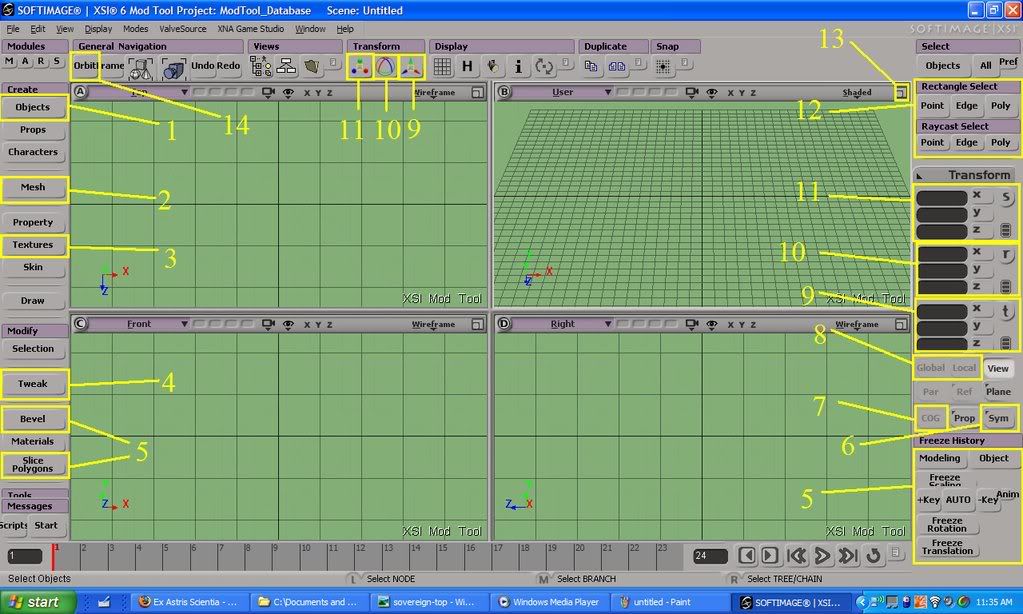Screen dimensions: 1023x614
Task: Open the File menu
Action: pos(13,29)
